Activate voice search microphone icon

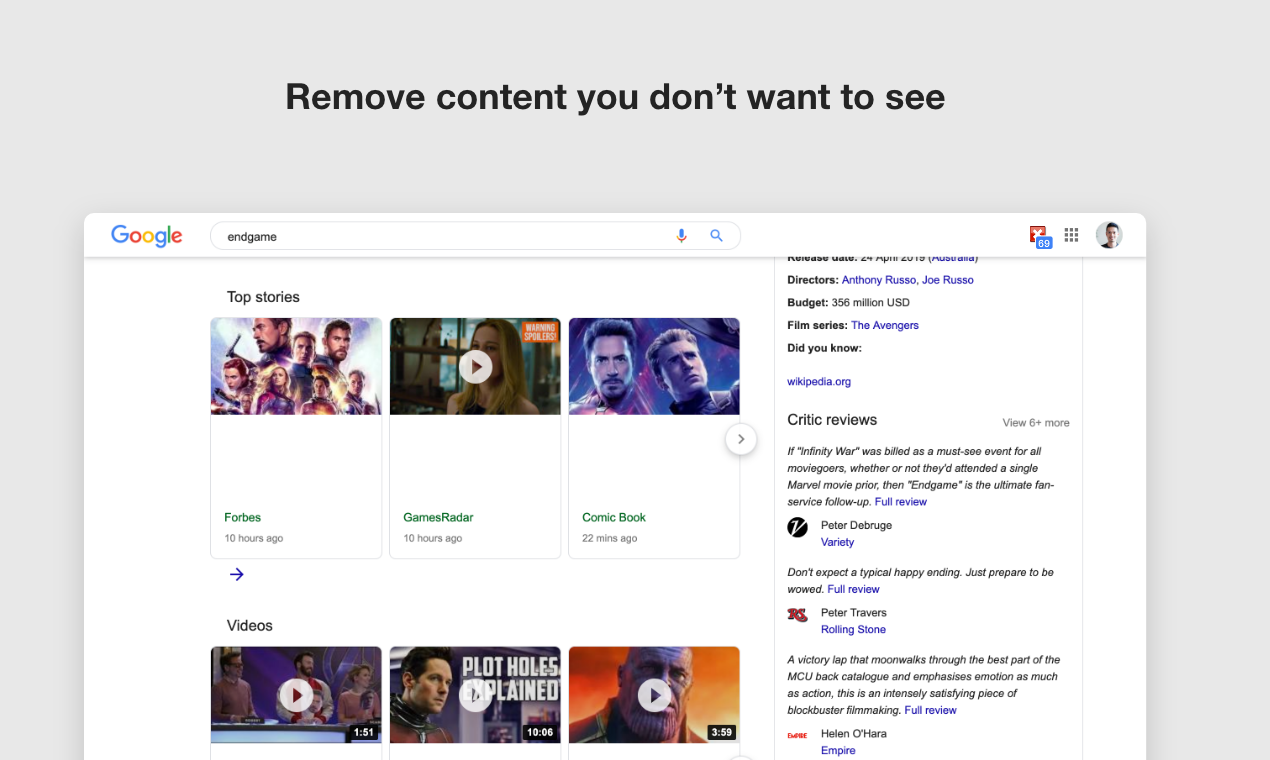(x=681, y=236)
